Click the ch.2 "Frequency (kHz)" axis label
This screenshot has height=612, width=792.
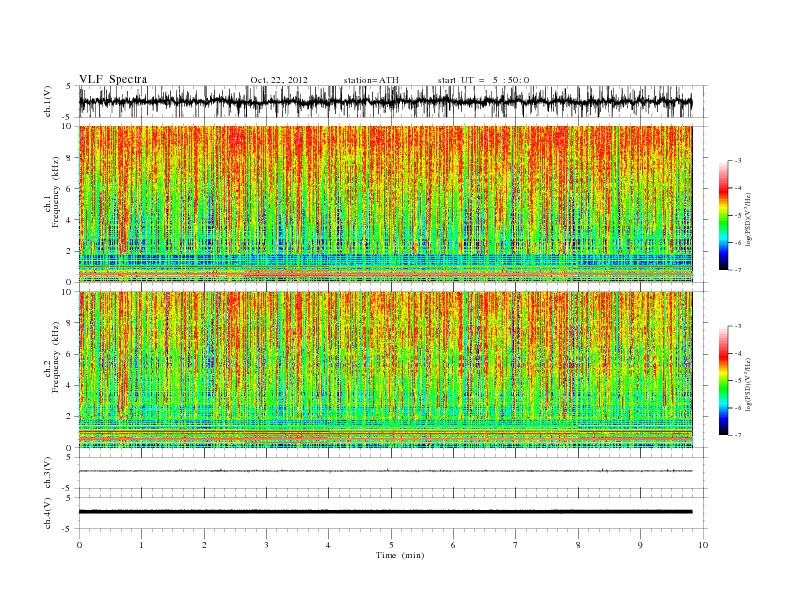click(55, 357)
